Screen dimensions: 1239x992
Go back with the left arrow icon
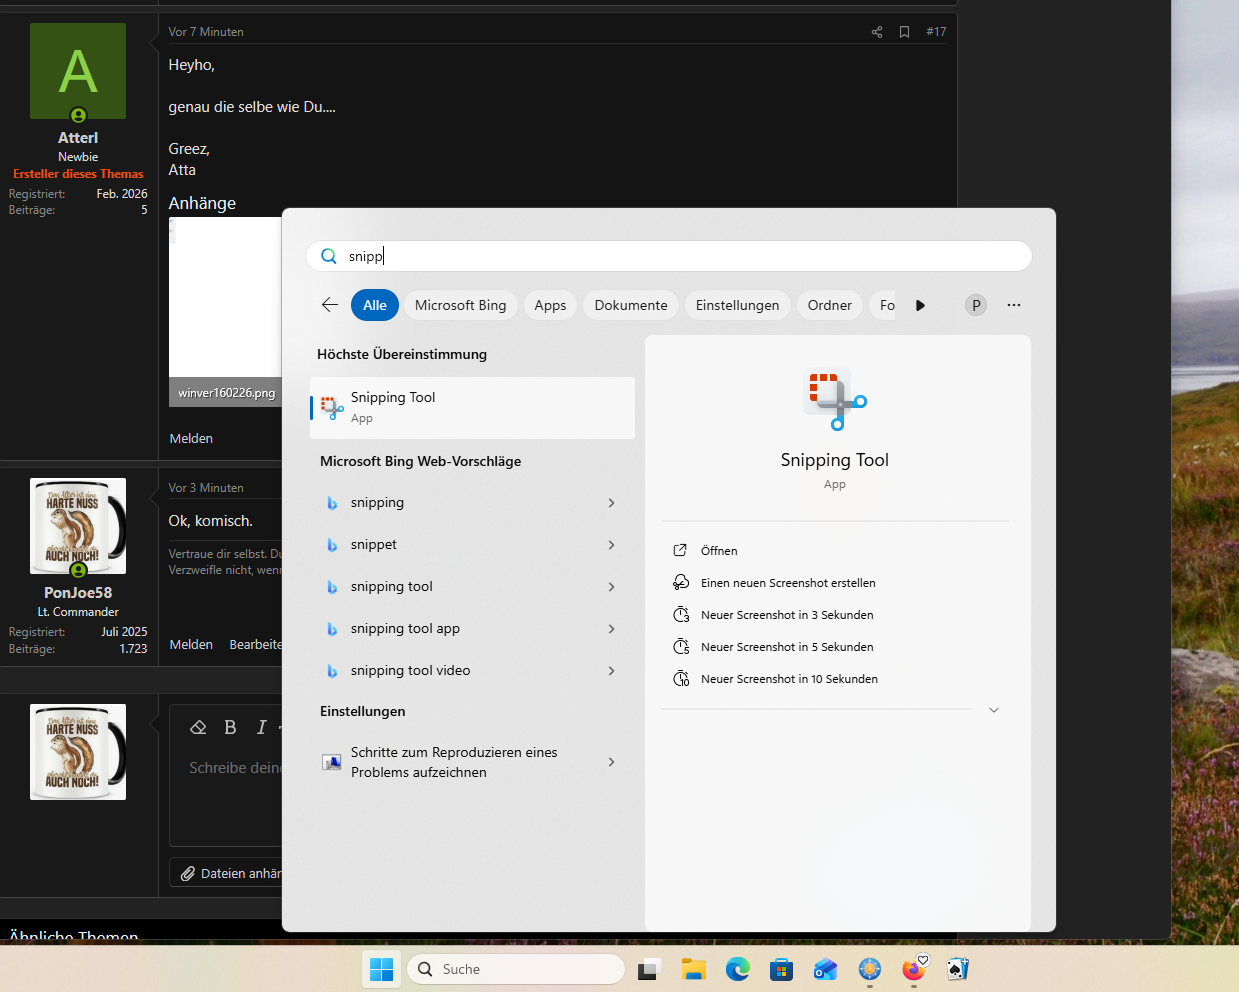[x=330, y=305]
